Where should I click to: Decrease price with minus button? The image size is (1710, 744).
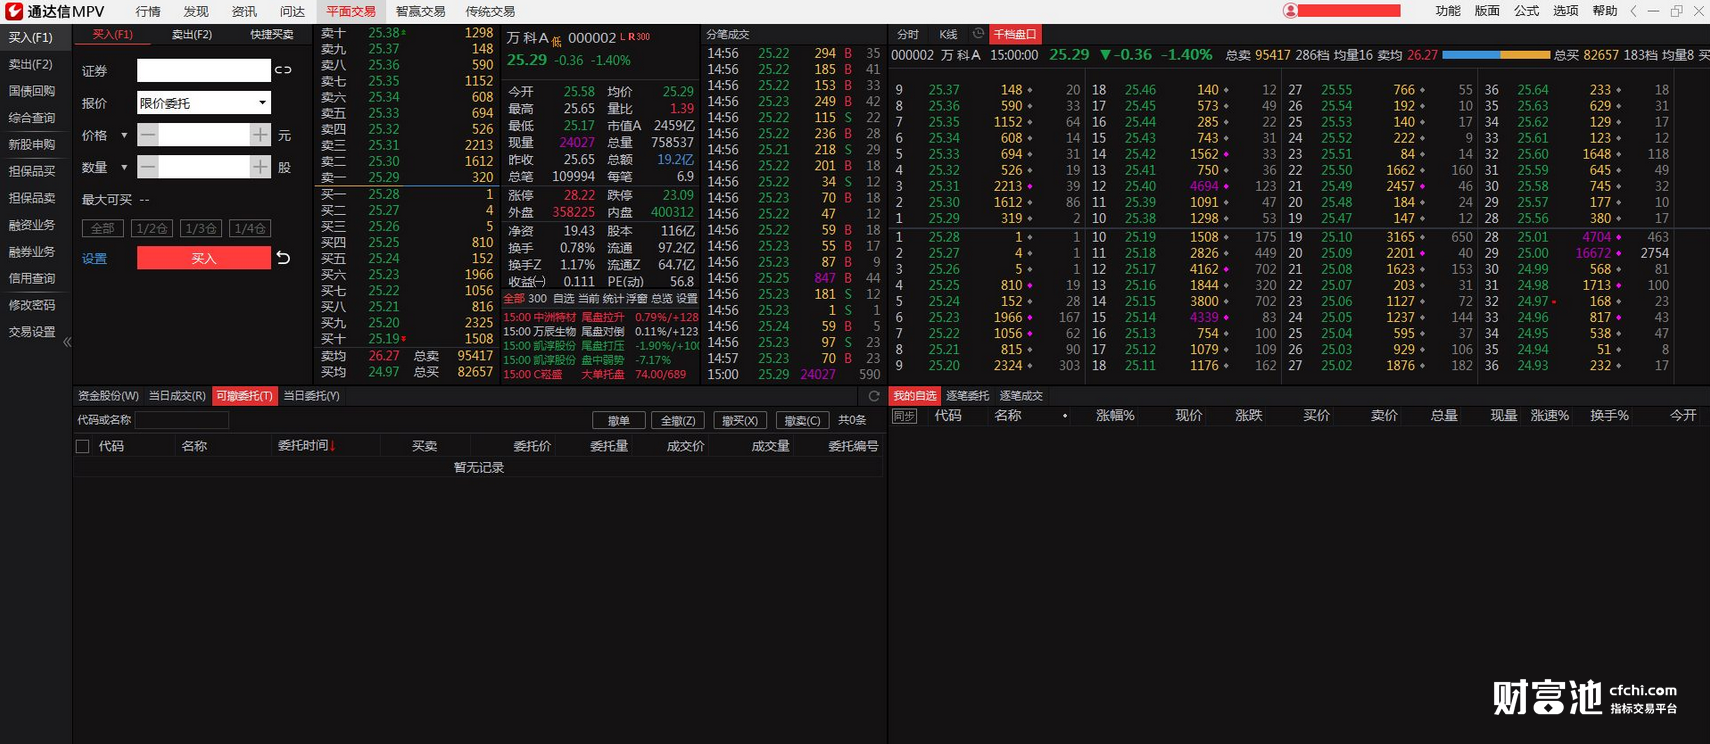point(148,134)
